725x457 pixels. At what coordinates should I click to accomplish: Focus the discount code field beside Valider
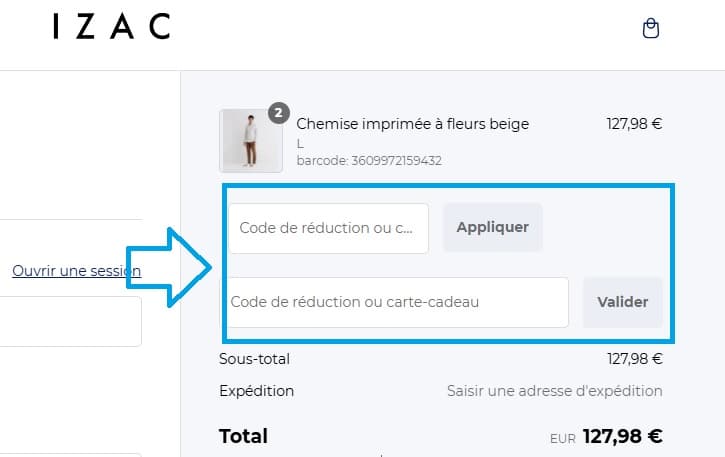point(395,302)
